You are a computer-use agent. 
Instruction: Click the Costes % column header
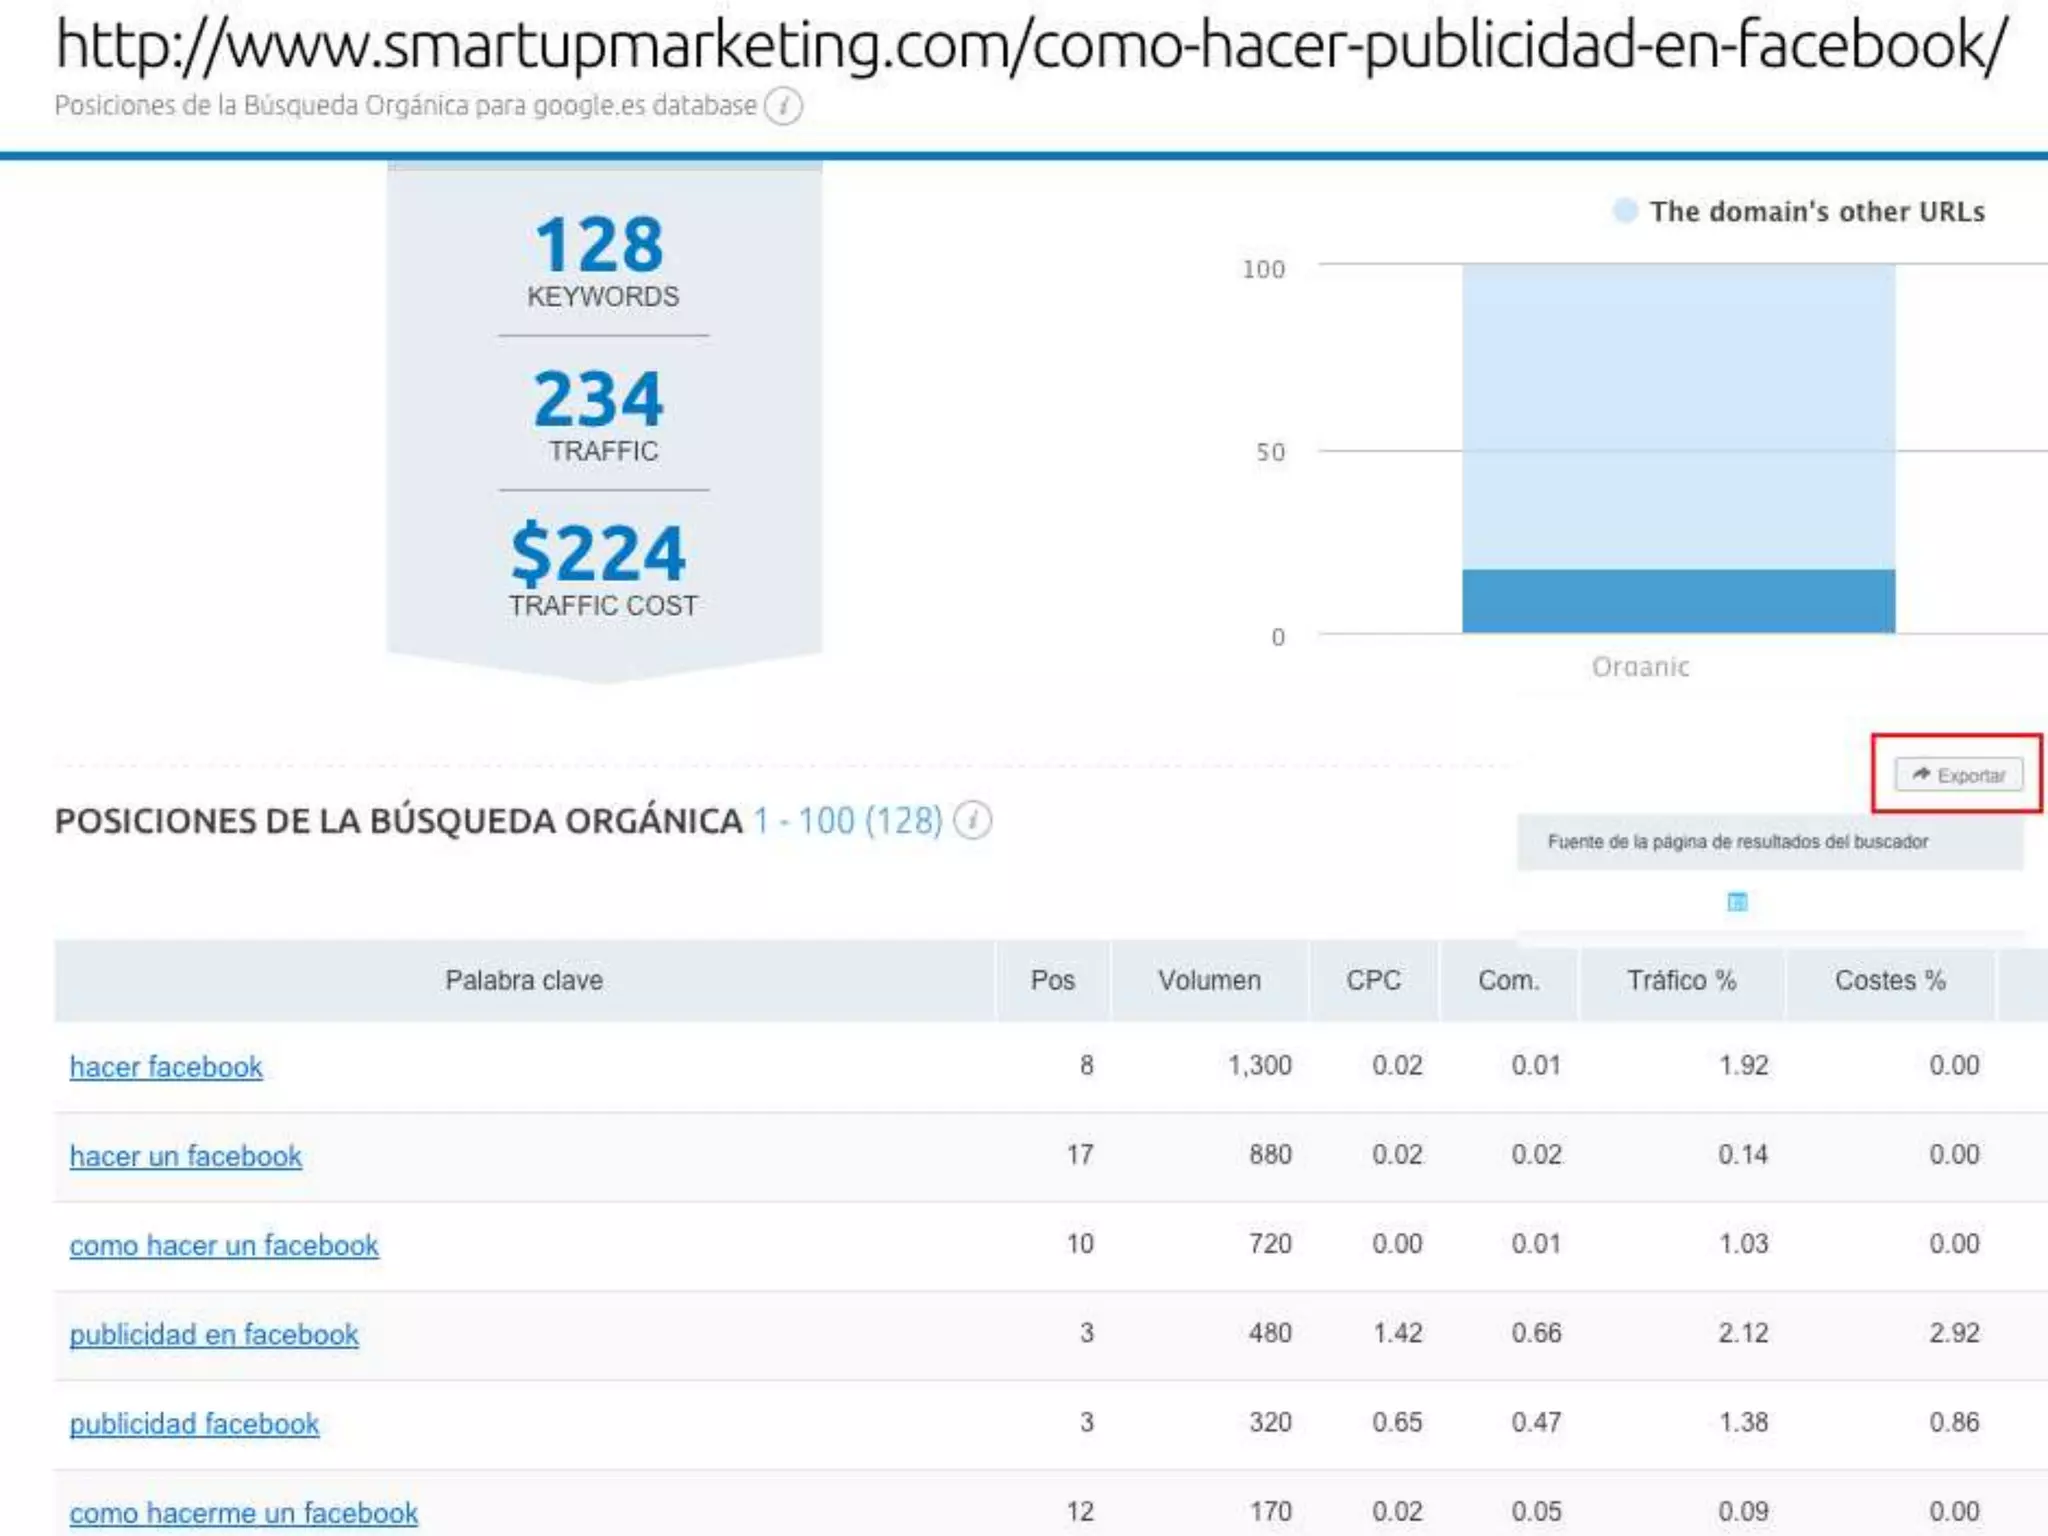click(1890, 980)
